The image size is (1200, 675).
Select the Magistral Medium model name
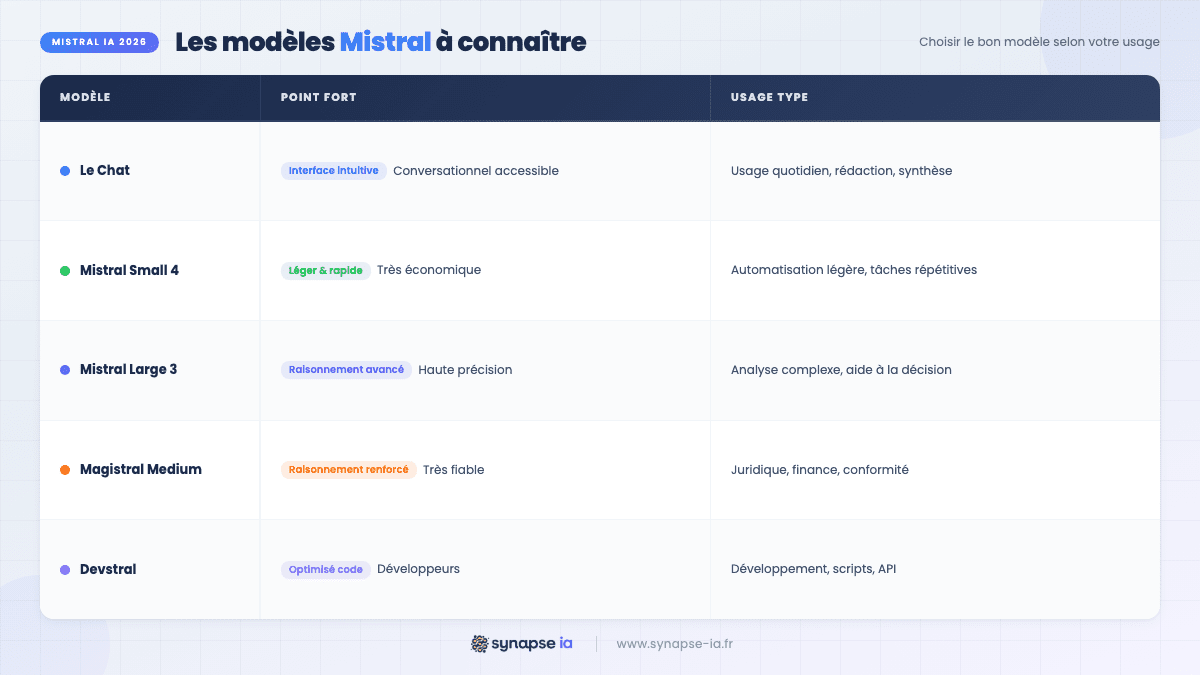tap(141, 470)
